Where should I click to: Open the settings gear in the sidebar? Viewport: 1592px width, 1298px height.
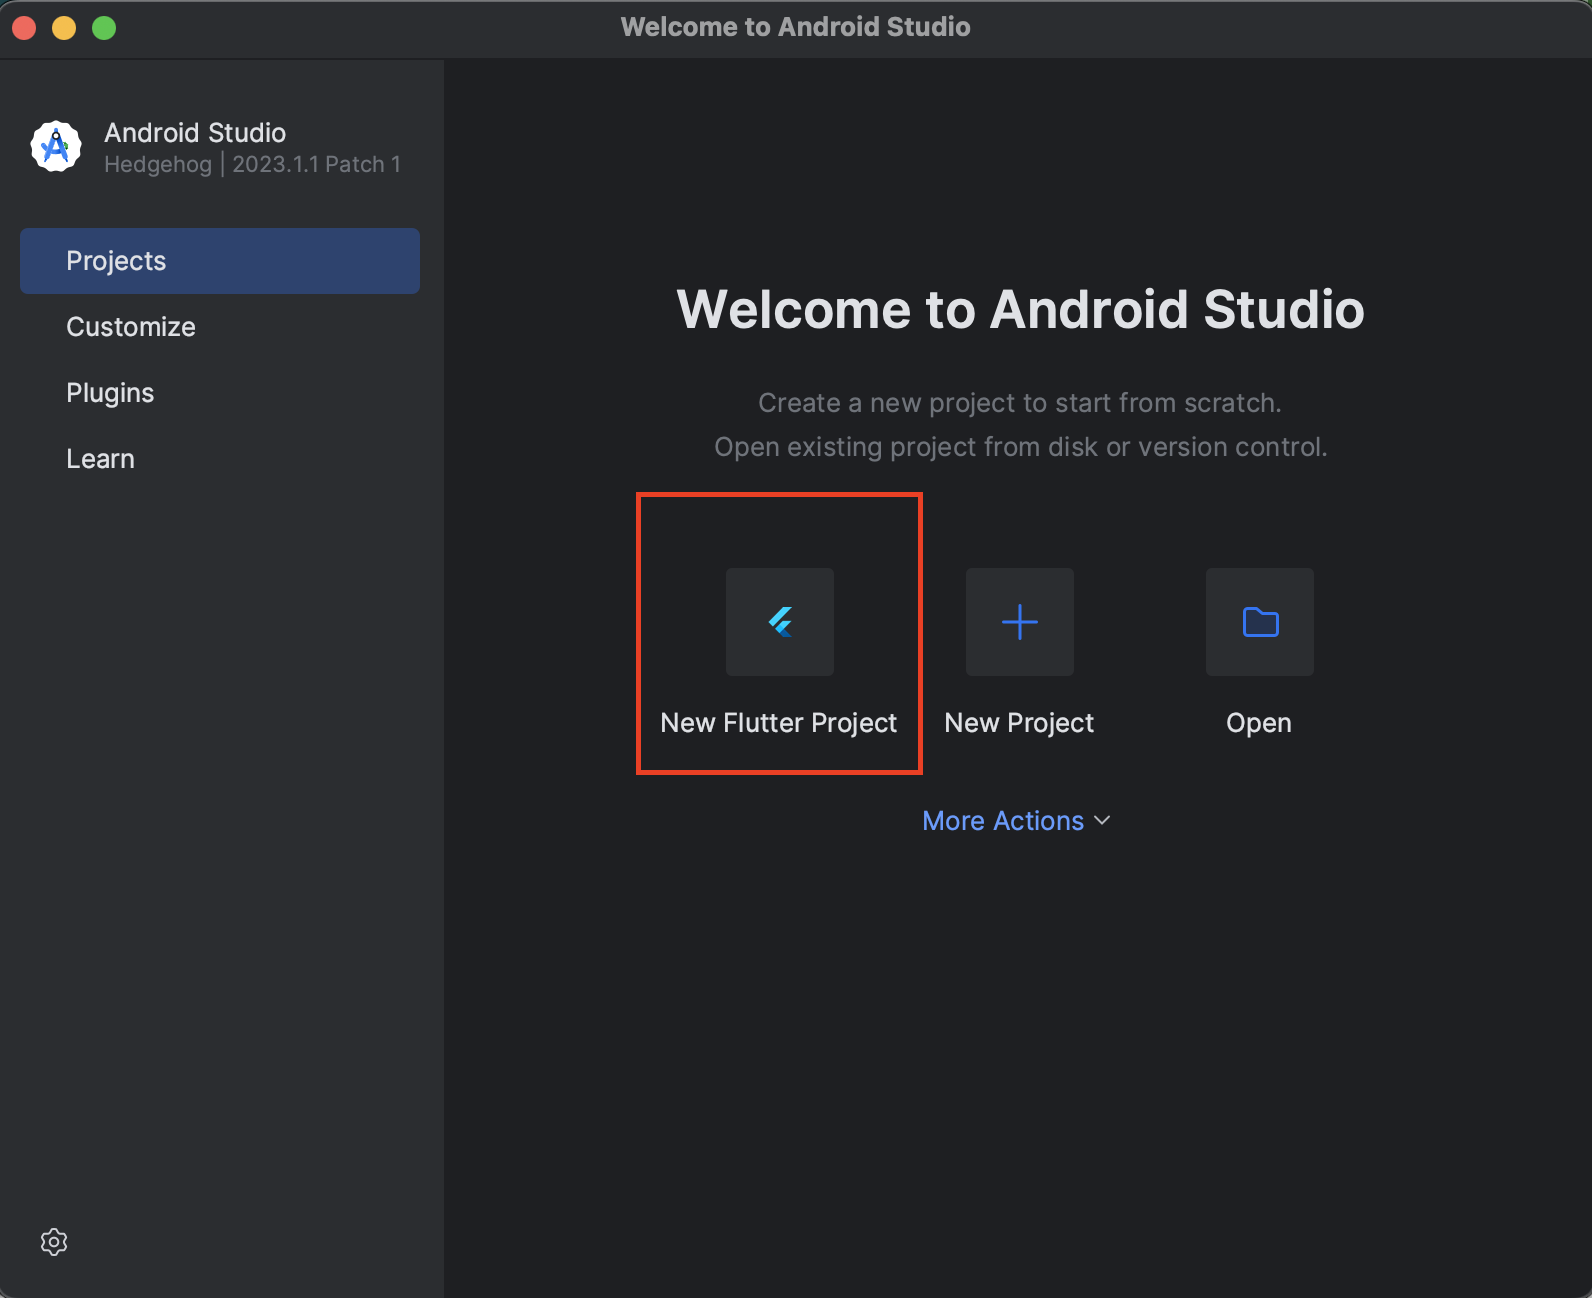click(x=54, y=1242)
